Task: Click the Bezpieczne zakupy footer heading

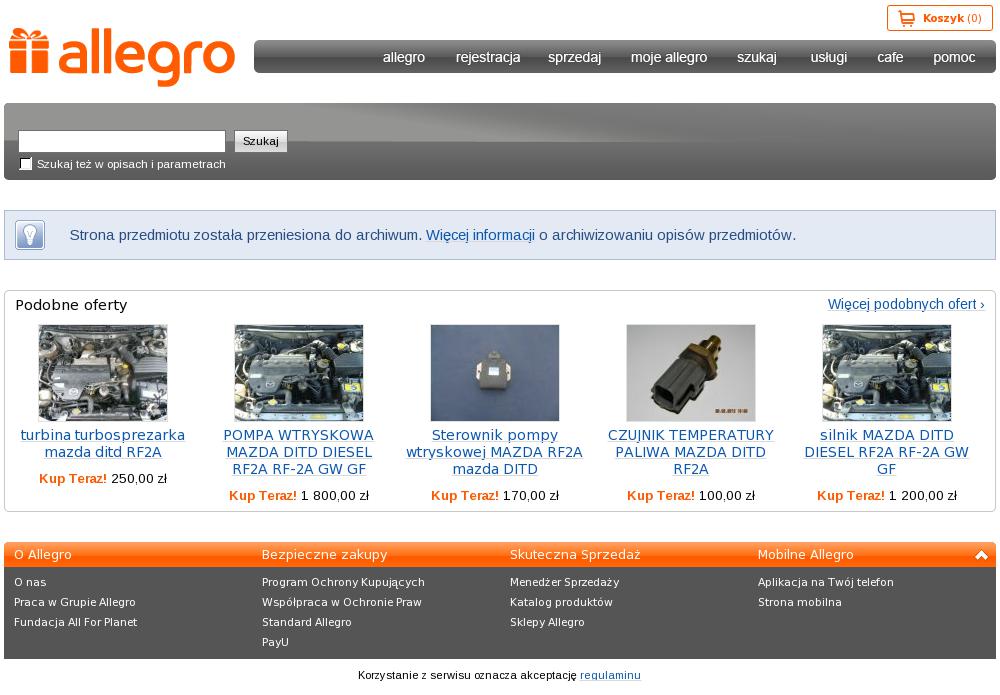Action: (x=325, y=555)
